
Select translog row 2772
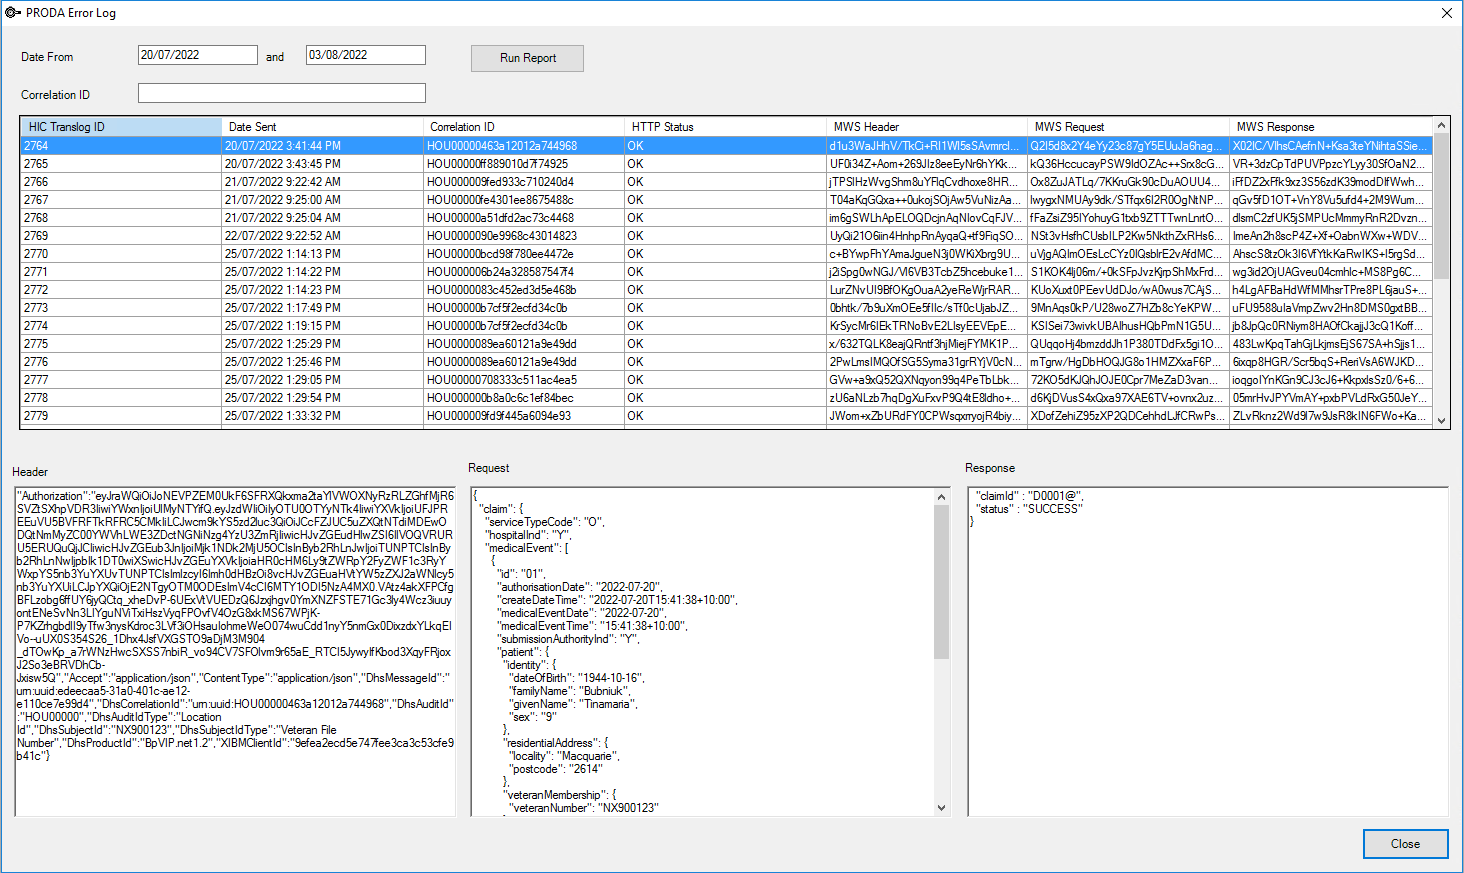tap(726, 290)
